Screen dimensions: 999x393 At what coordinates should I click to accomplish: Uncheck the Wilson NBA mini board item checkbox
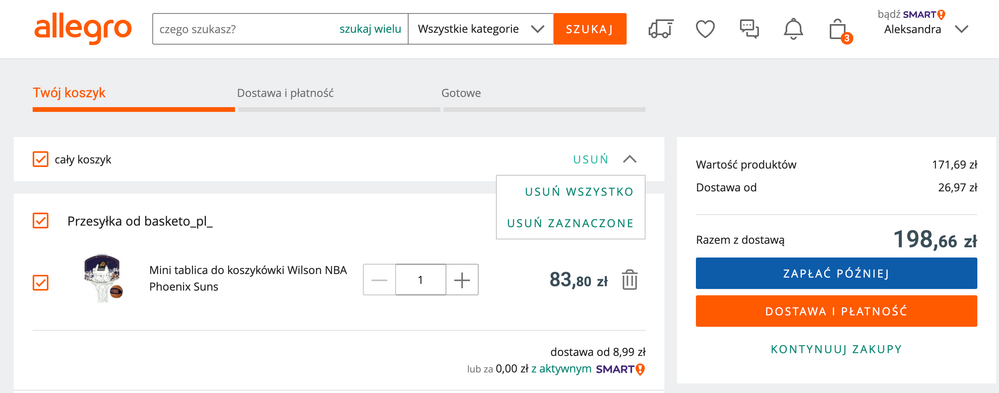(x=40, y=282)
